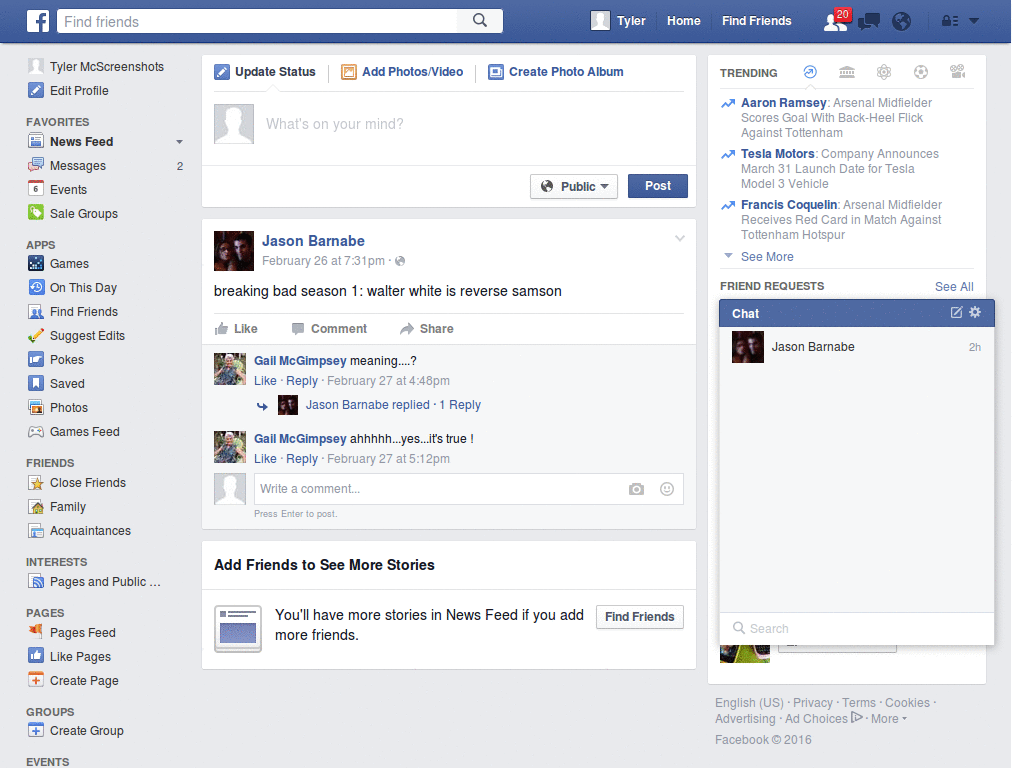Image resolution: width=1024 pixels, height=768 pixels.
Task: Click the blue Post button
Action: (x=658, y=186)
